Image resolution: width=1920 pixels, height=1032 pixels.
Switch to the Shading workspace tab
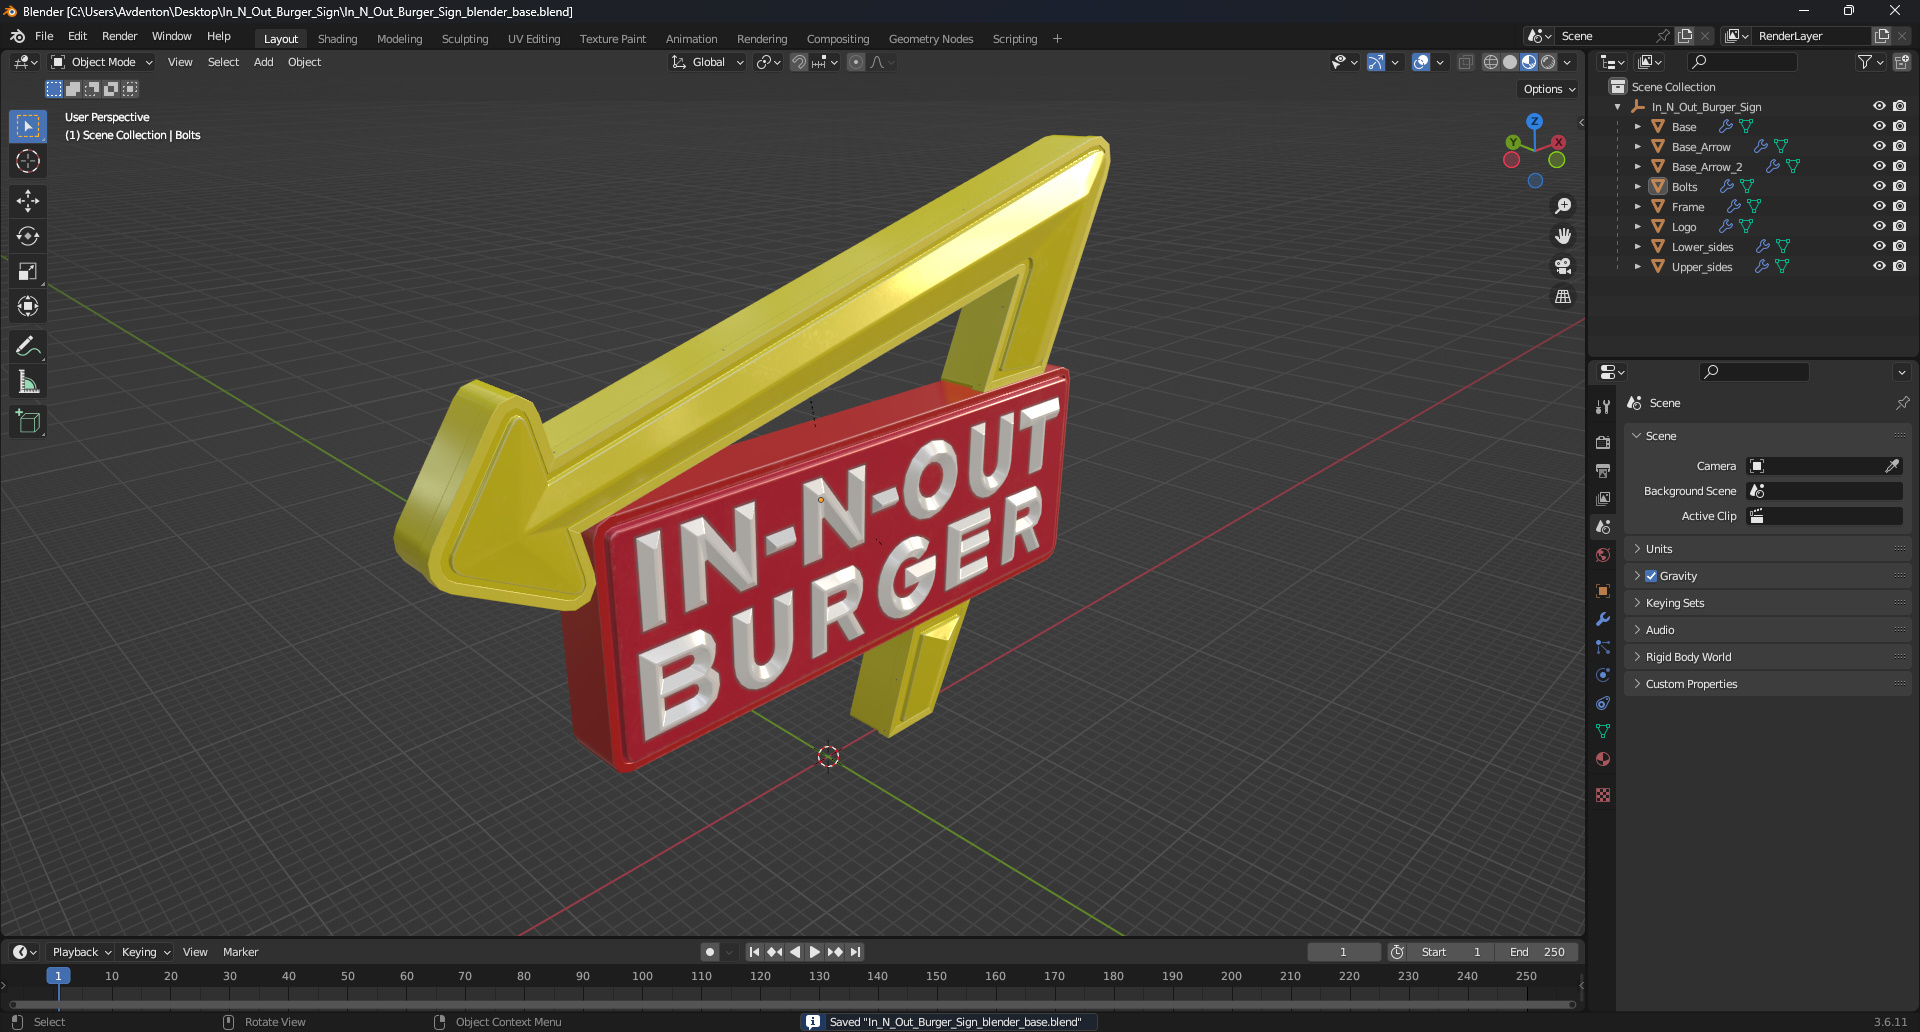[337, 39]
